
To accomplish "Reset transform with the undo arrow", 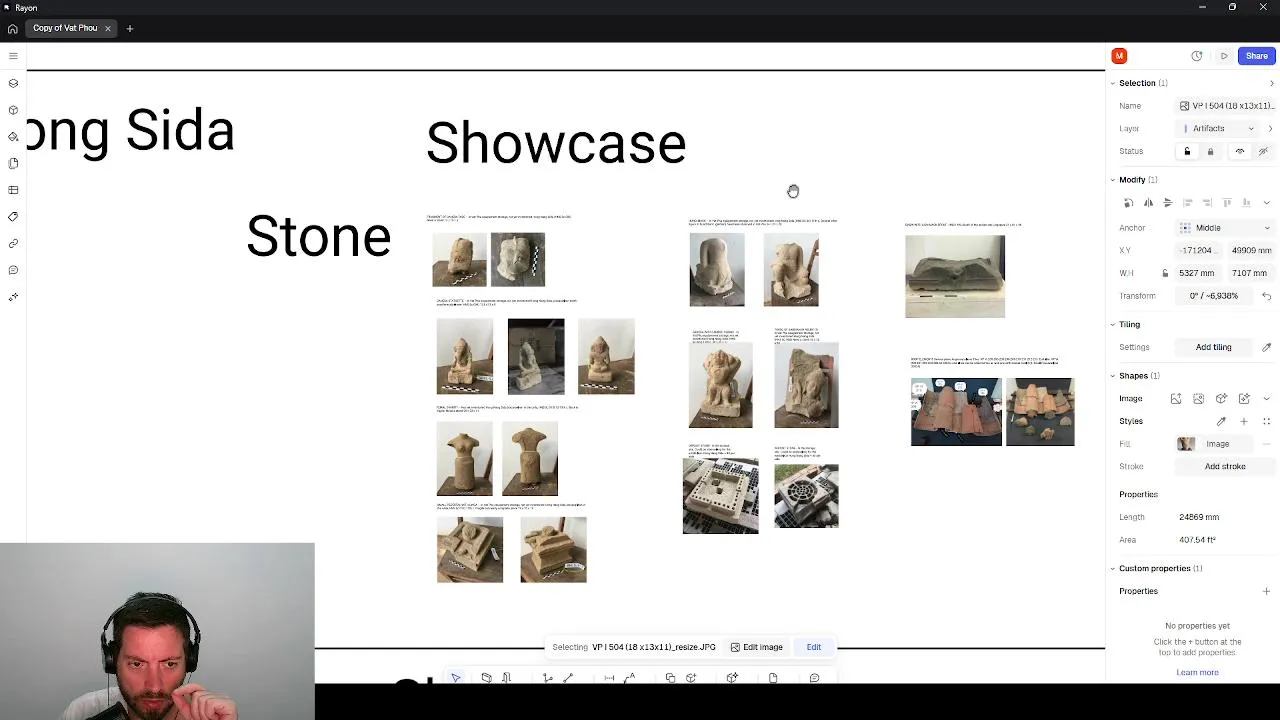I will tap(1266, 296).
